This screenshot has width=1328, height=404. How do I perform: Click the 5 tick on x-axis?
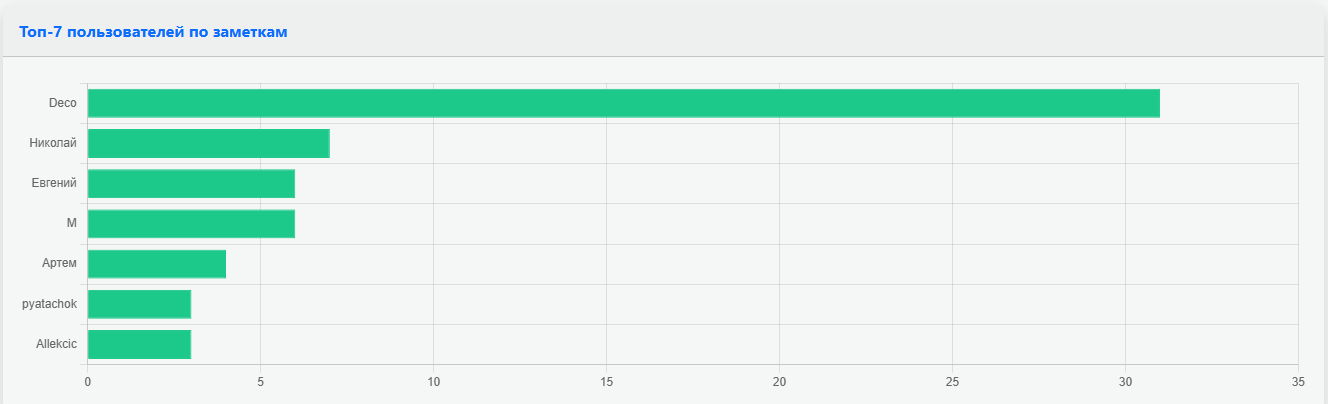pyautogui.click(x=261, y=381)
